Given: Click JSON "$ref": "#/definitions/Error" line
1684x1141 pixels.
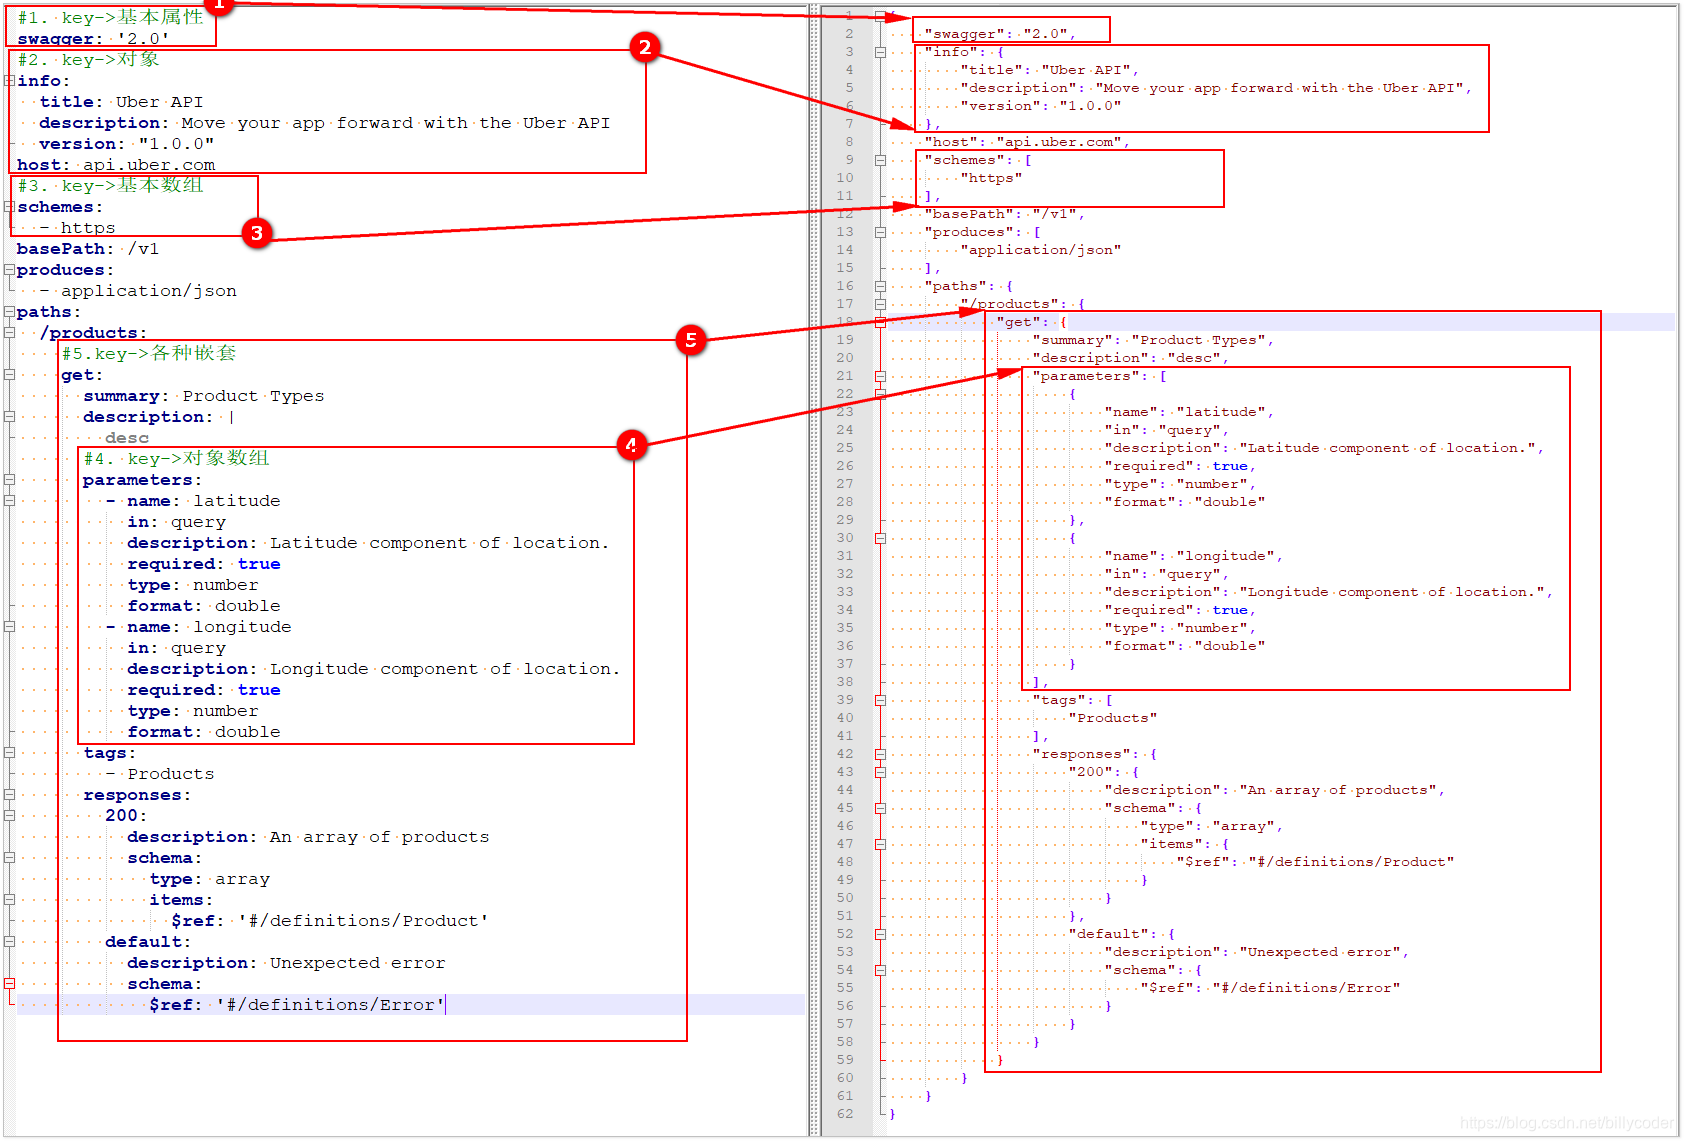Looking at the screenshot, I should (1270, 988).
